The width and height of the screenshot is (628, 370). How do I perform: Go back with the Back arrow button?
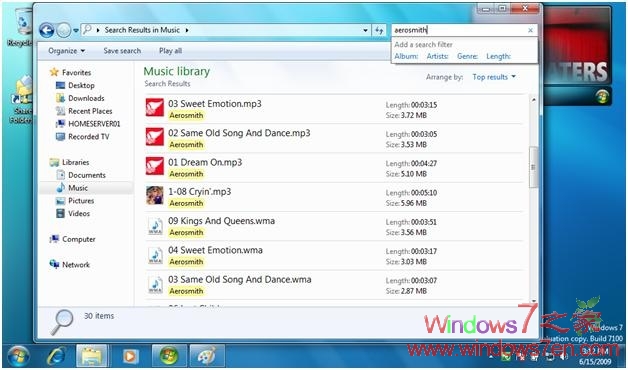46,30
